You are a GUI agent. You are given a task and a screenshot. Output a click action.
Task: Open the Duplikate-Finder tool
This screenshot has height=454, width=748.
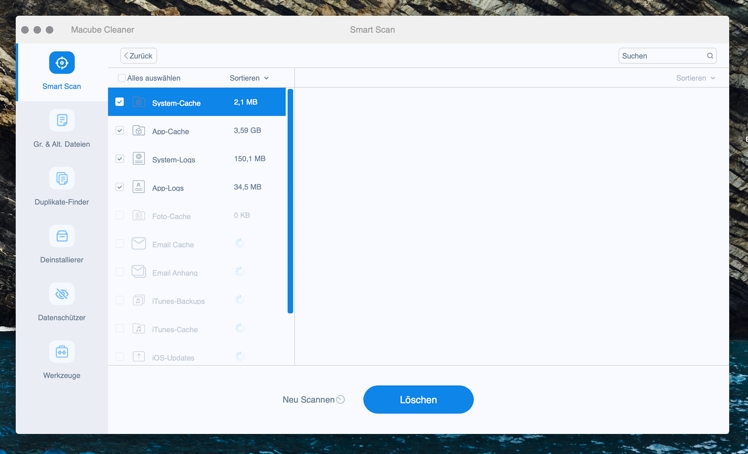coord(61,179)
